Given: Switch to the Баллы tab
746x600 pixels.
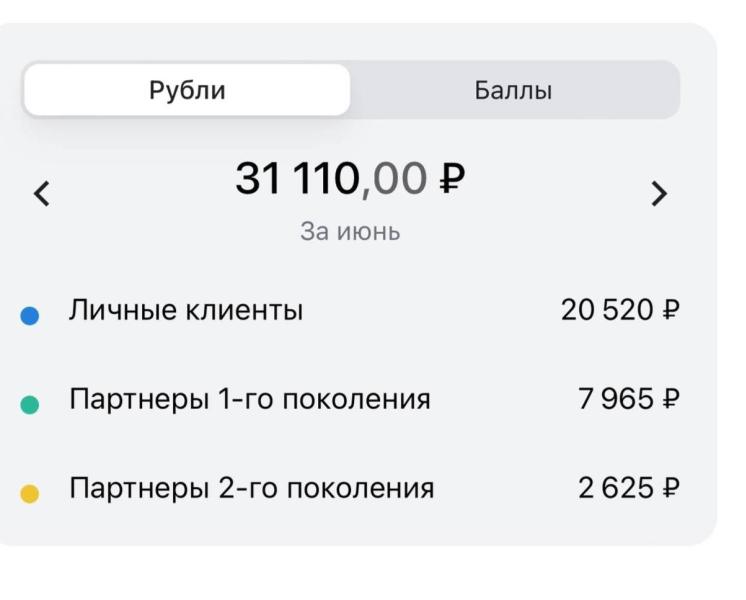Looking at the screenshot, I should [514, 90].
